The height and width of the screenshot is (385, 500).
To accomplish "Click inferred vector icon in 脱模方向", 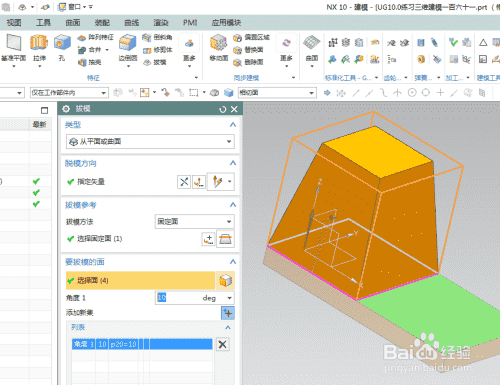I will 217,182.
